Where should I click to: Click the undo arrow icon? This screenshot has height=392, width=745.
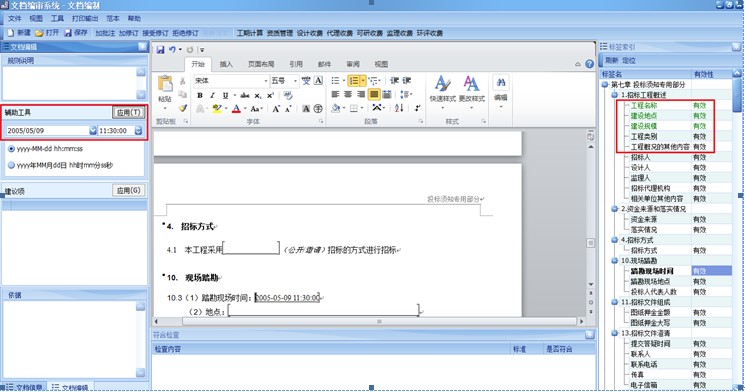pyautogui.click(x=172, y=50)
